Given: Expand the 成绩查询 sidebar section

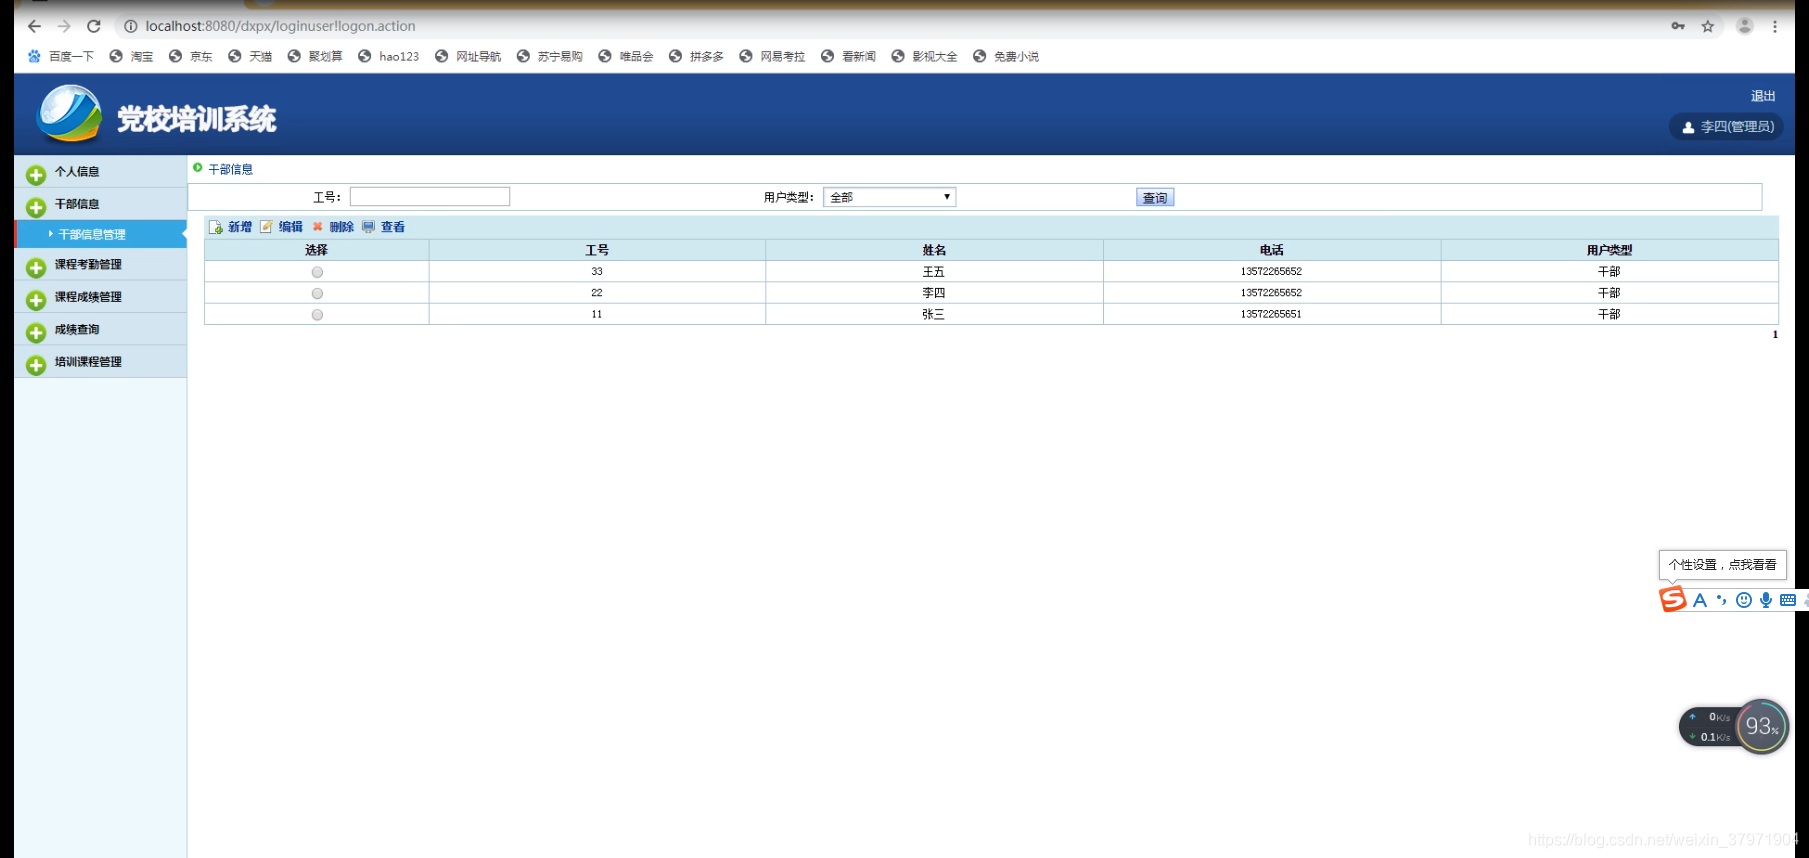Looking at the screenshot, I should click(100, 329).
